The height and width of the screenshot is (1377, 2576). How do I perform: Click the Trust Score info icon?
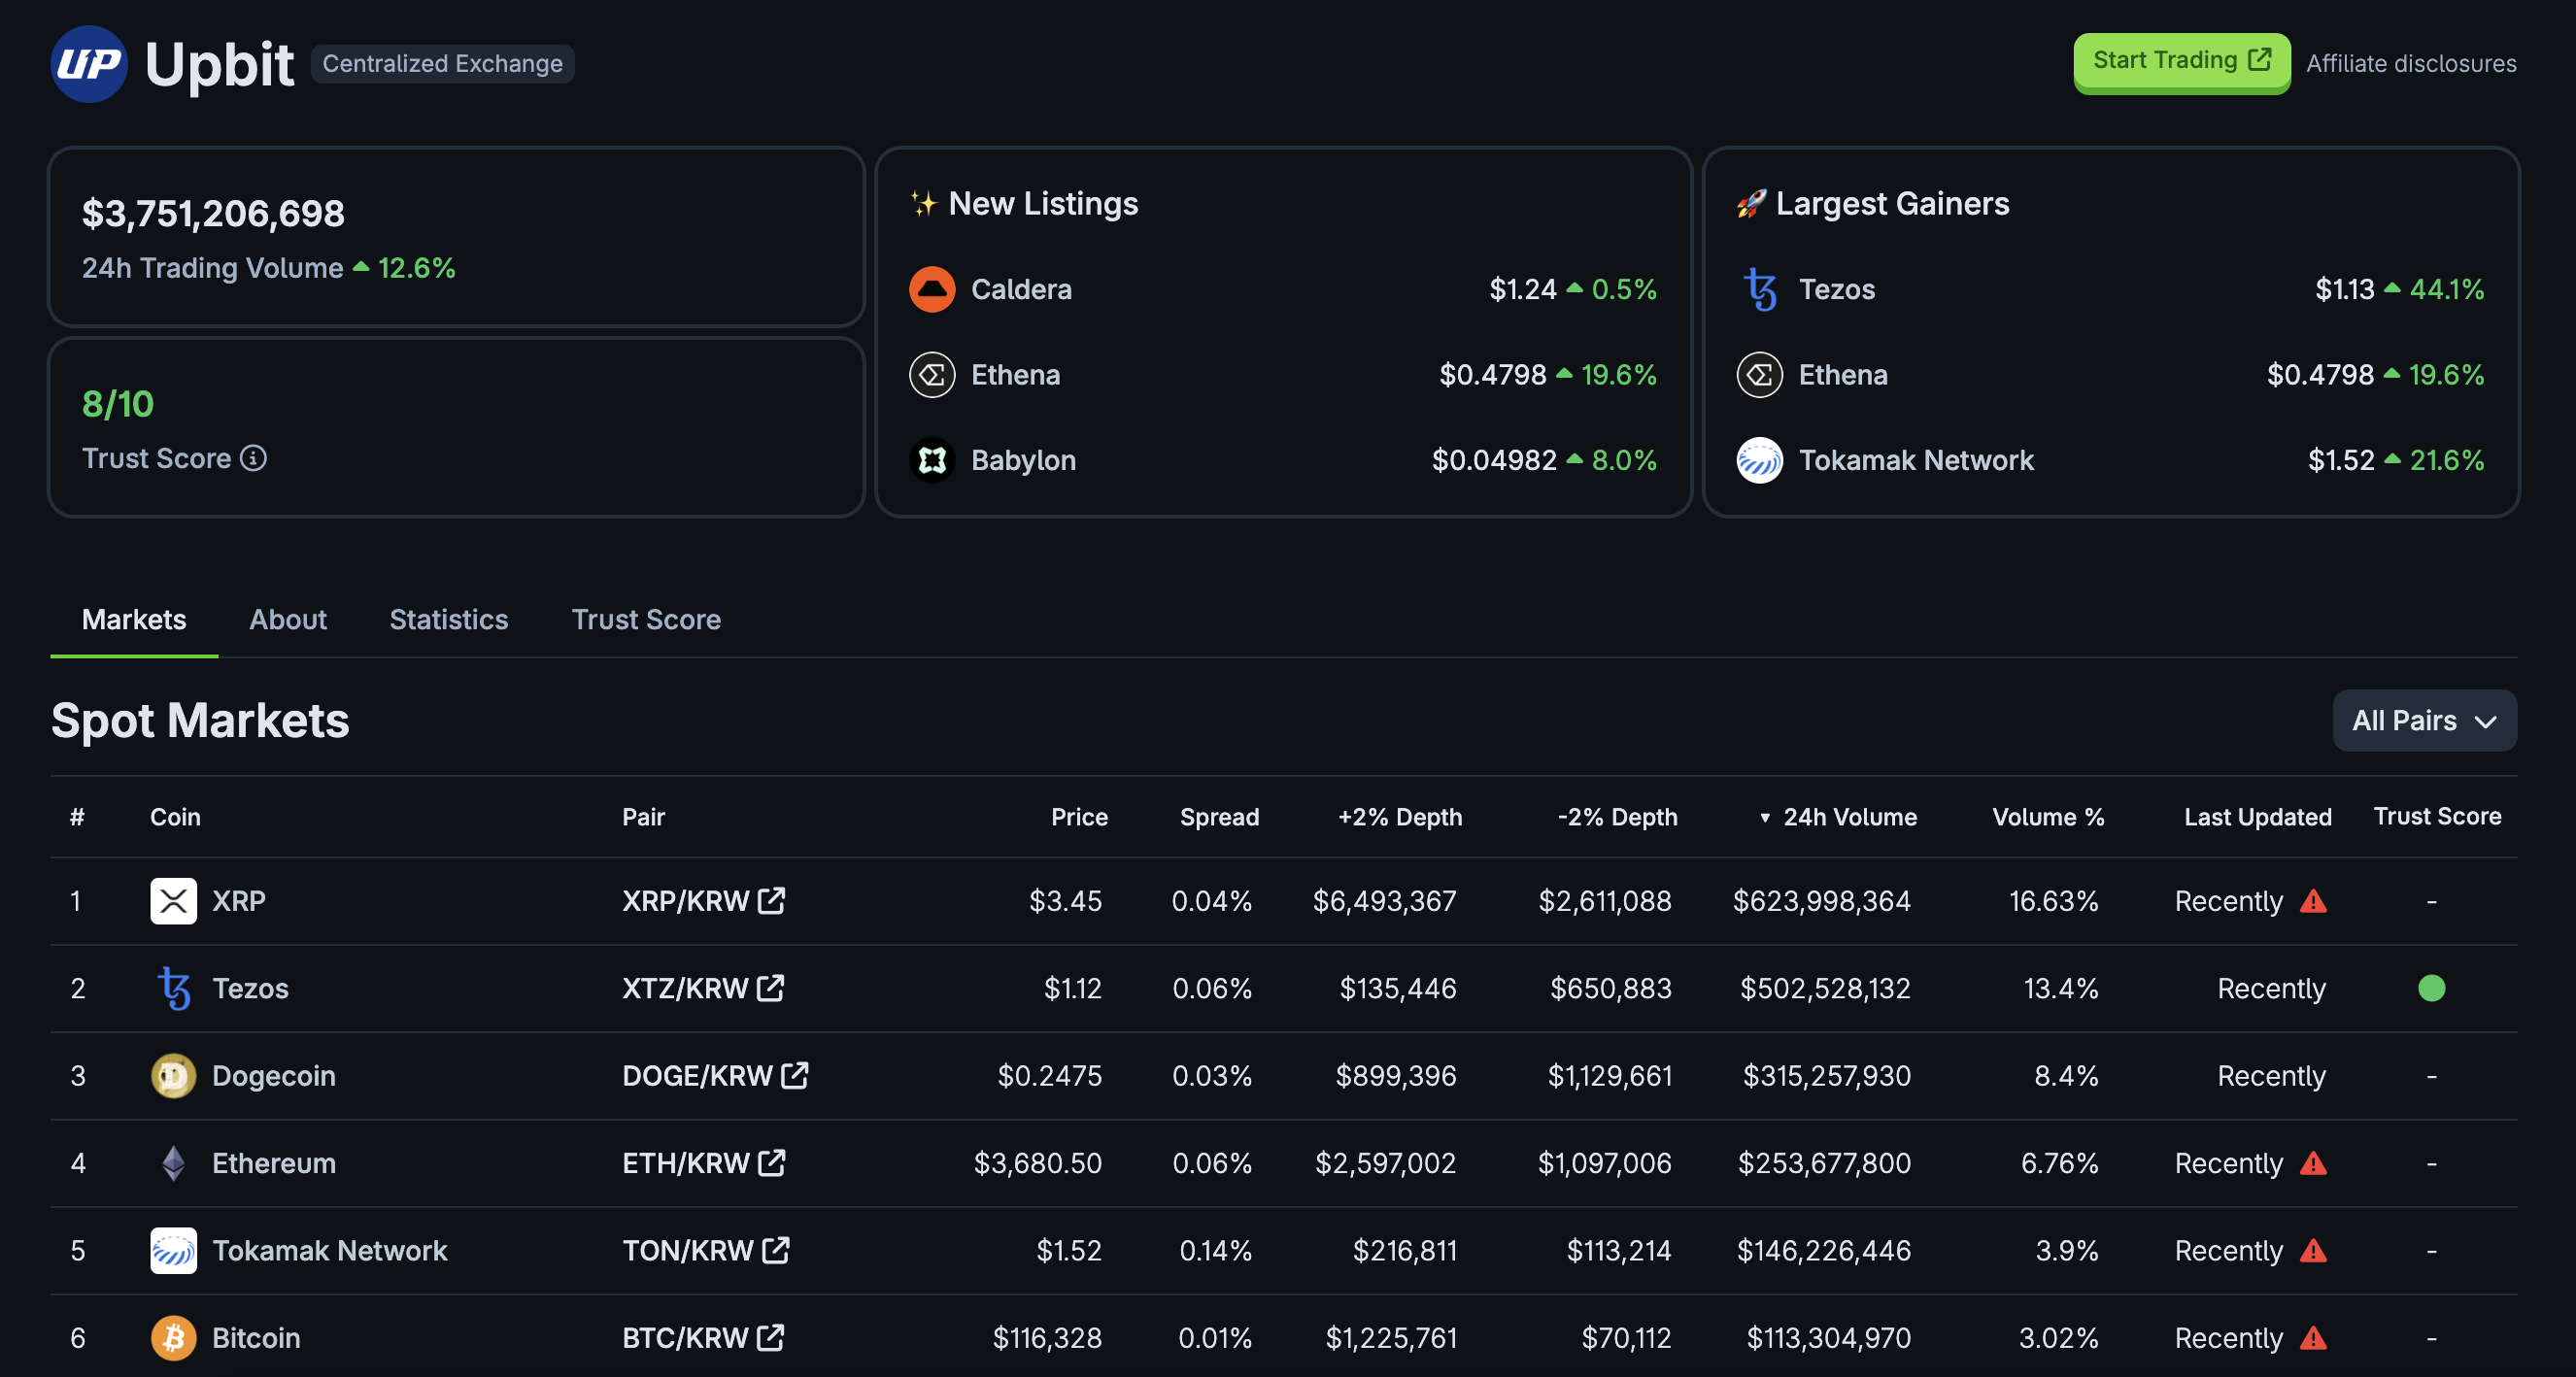pos(253,458)
